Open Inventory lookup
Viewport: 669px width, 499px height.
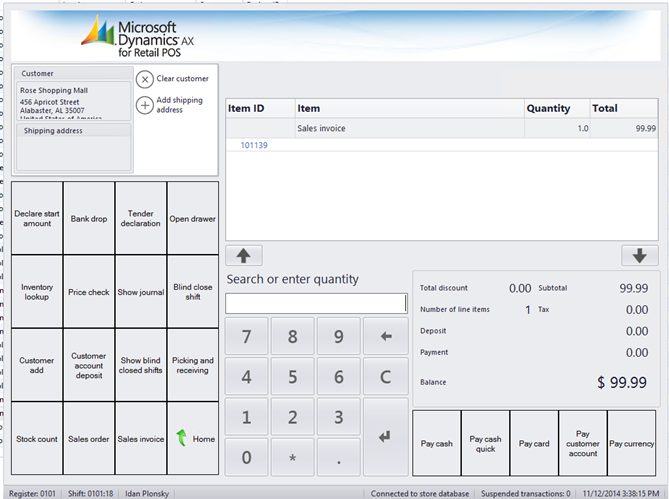point(37,292)
